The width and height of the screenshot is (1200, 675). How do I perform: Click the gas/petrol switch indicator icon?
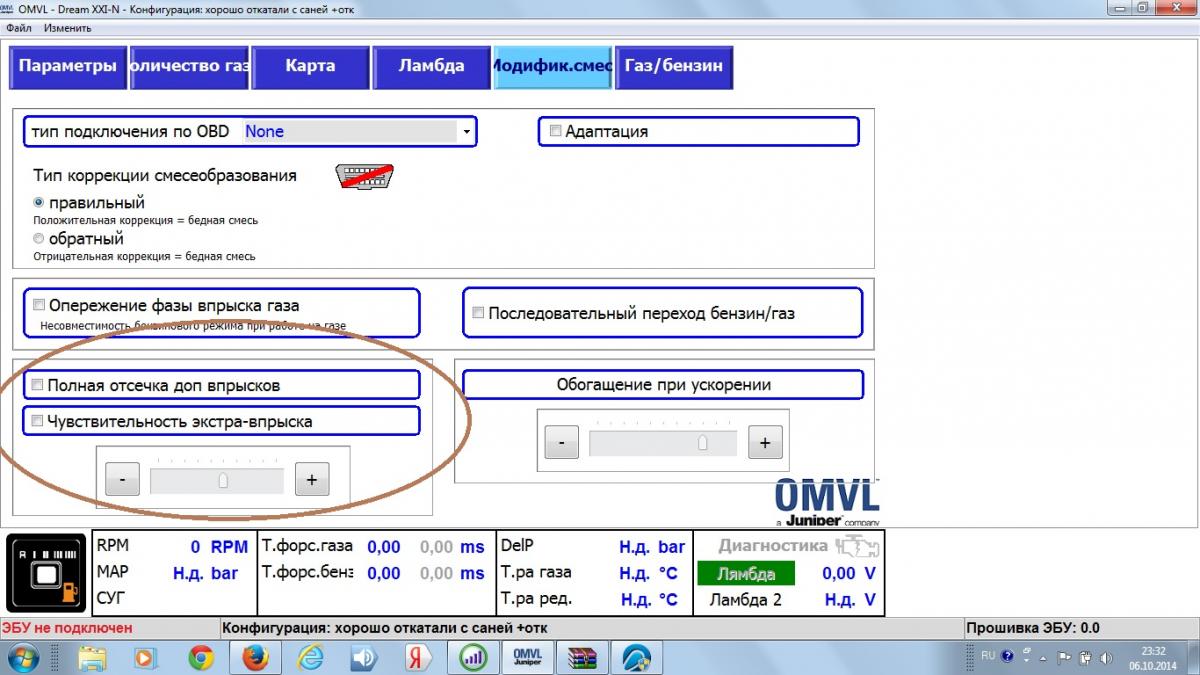46,574
